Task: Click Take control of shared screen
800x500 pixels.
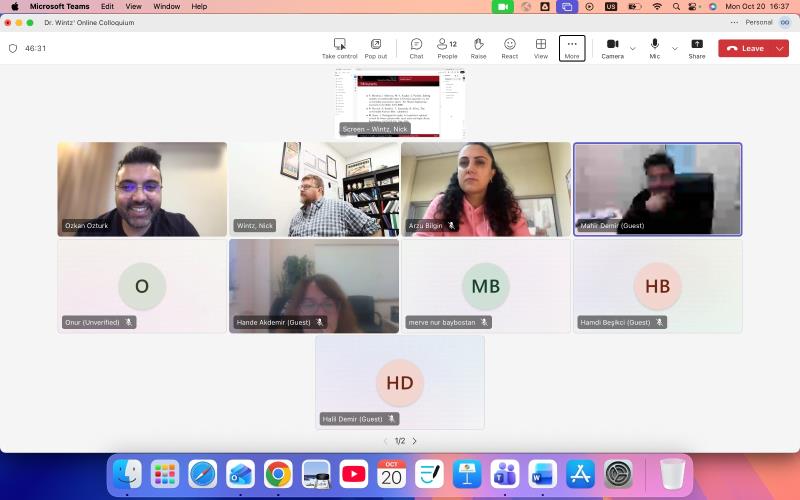Action: (x=339, y=47)
